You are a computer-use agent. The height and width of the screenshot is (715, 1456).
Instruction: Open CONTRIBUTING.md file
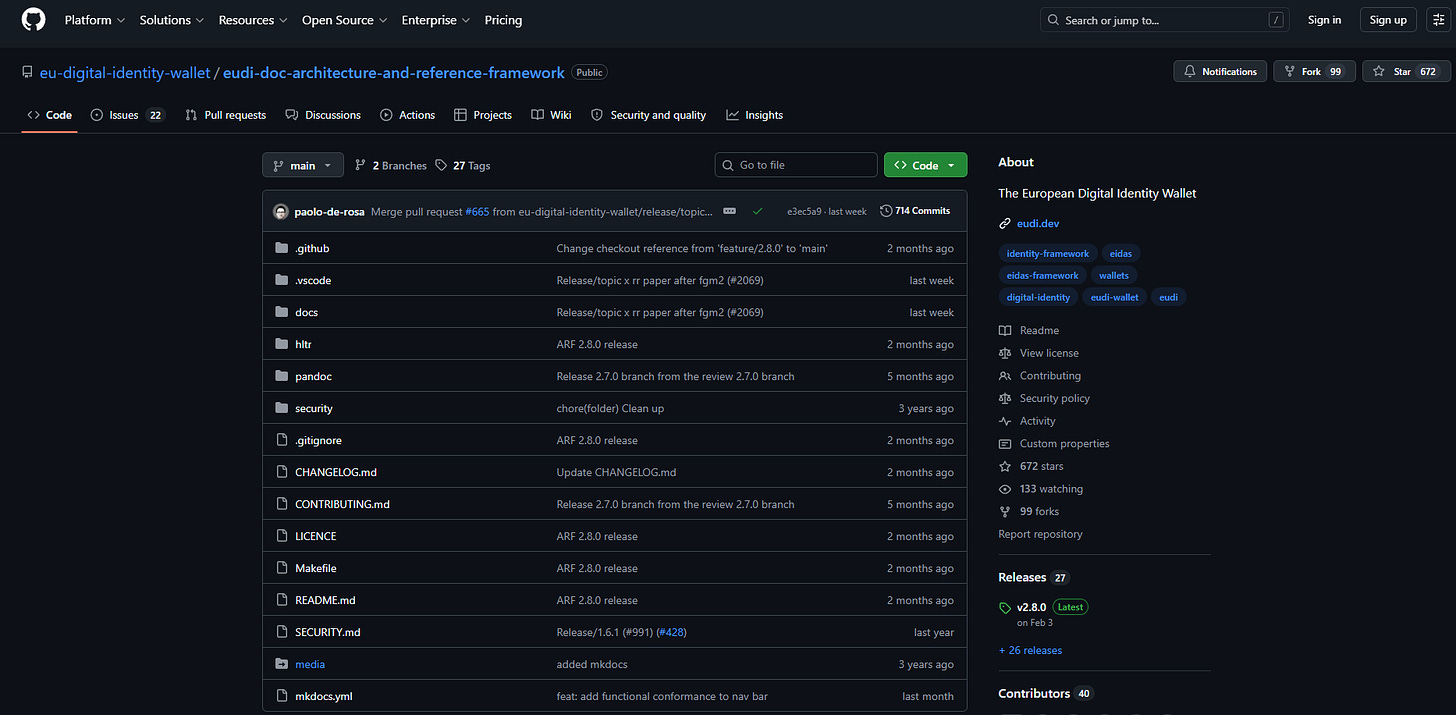pos(342,504)
